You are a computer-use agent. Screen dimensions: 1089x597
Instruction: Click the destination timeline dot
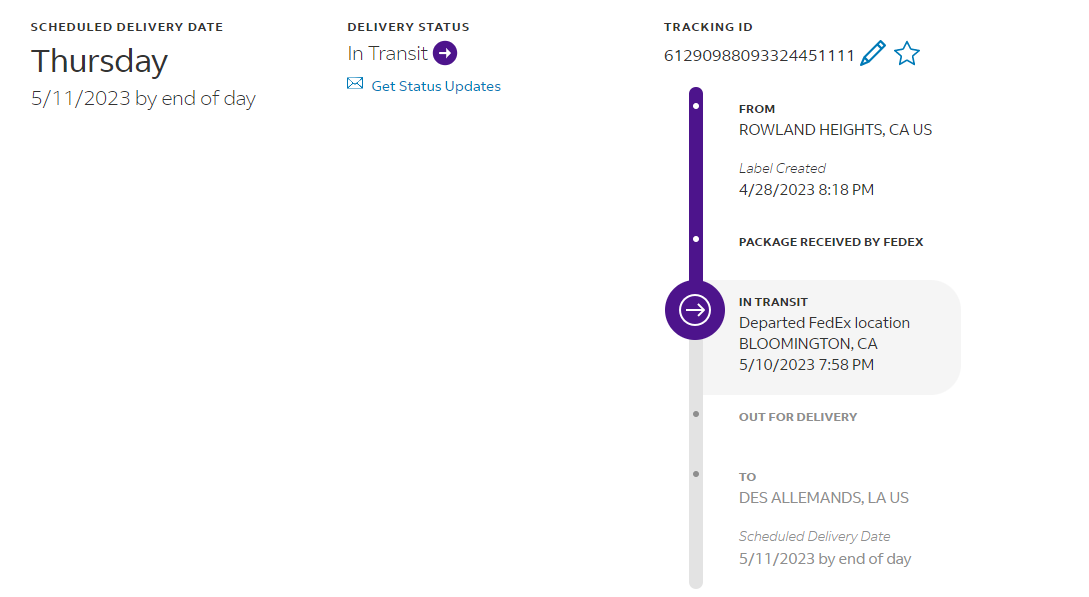696,473
